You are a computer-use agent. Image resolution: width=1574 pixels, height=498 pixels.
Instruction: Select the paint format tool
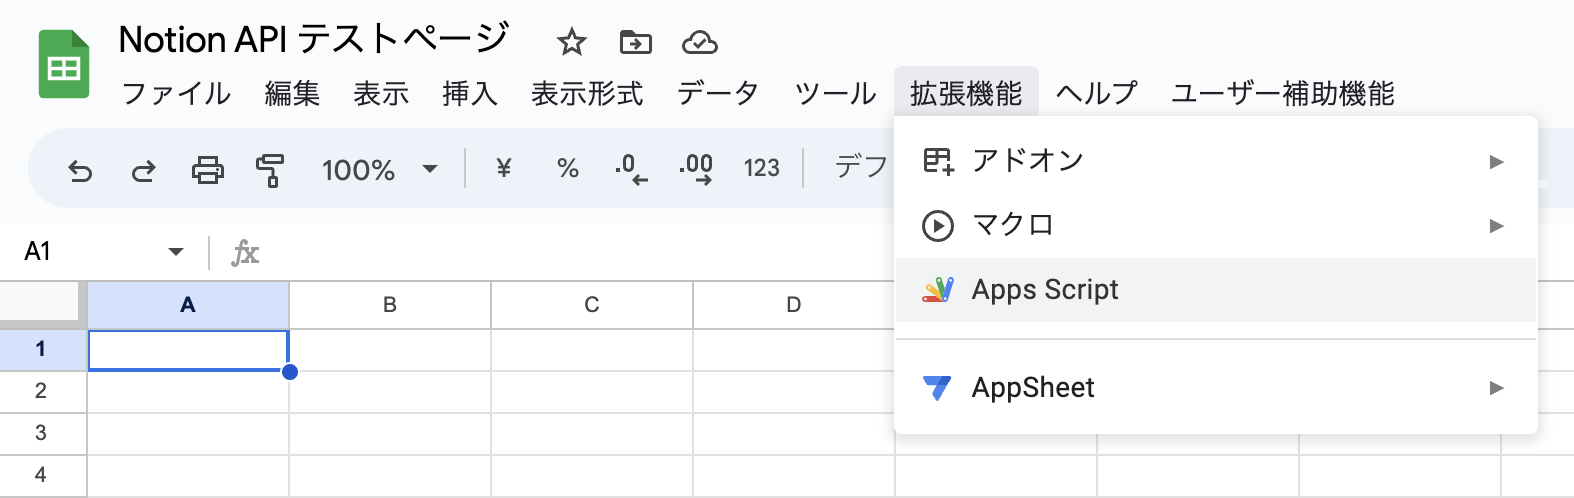(270, 170)
